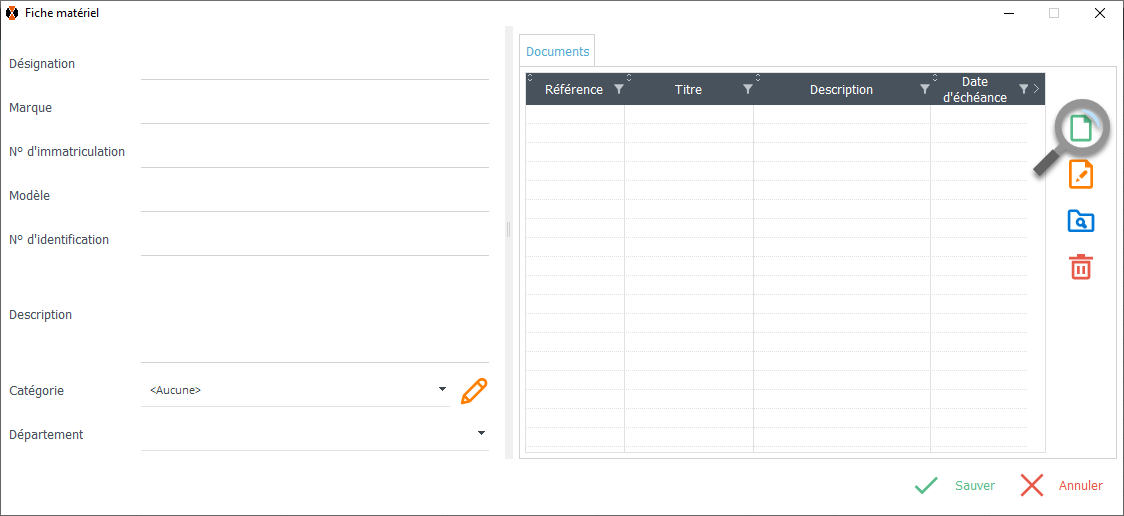Click the vertical panel splitter handle

point(509,230)
